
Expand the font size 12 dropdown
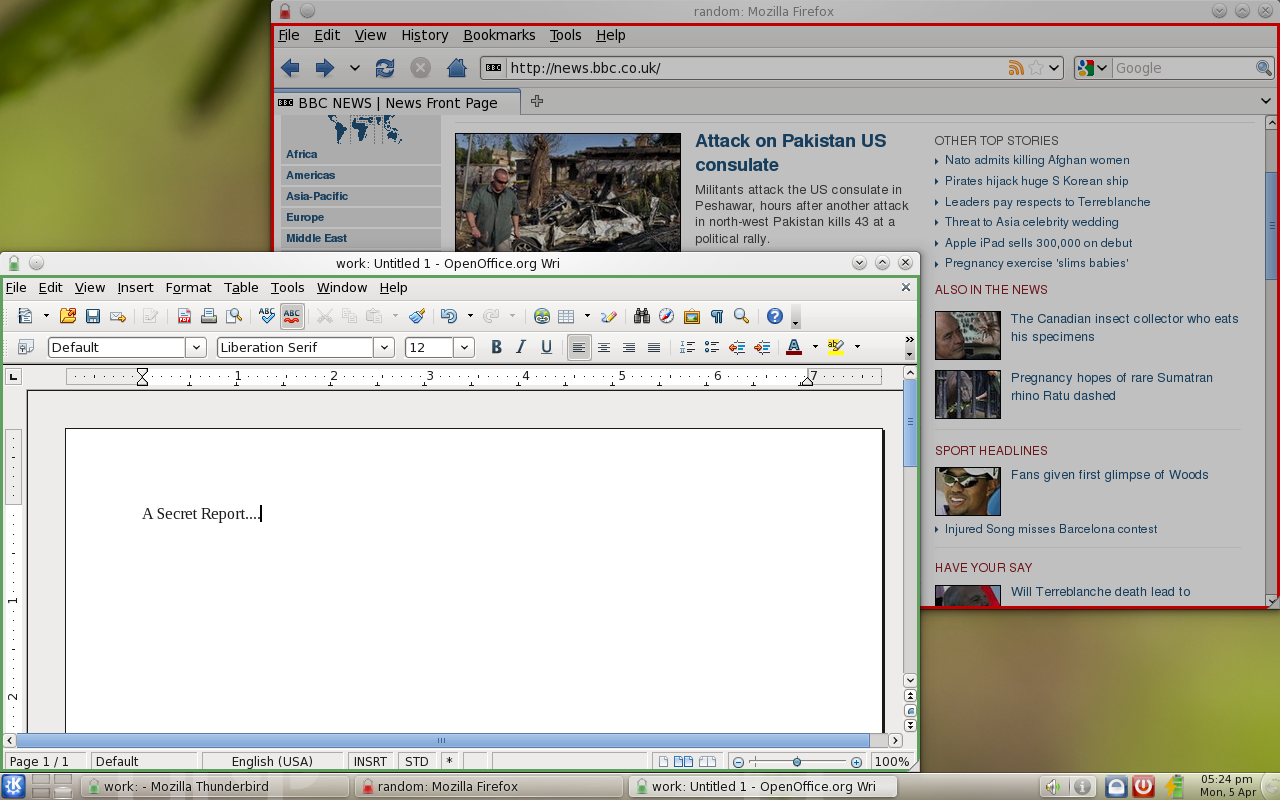point(464,347)
